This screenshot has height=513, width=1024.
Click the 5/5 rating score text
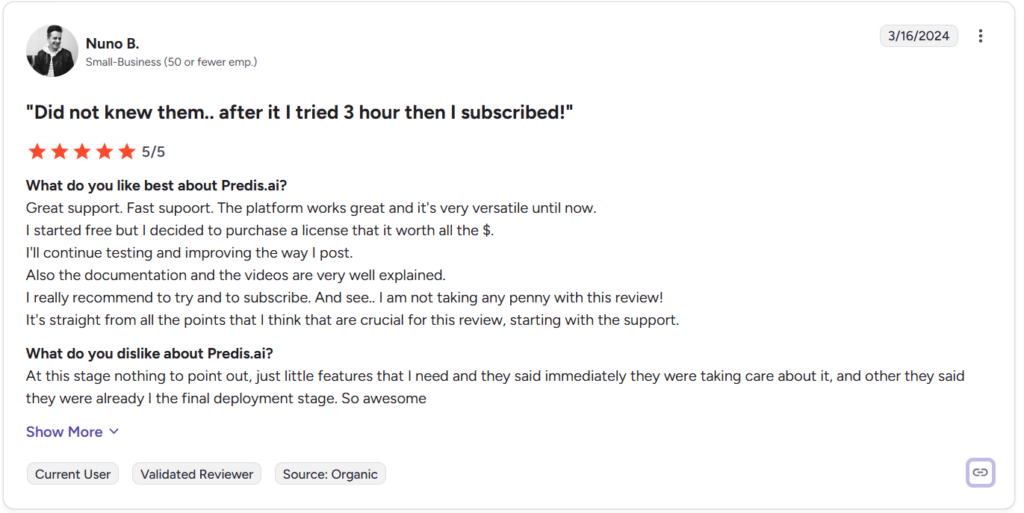coord(153,152)
